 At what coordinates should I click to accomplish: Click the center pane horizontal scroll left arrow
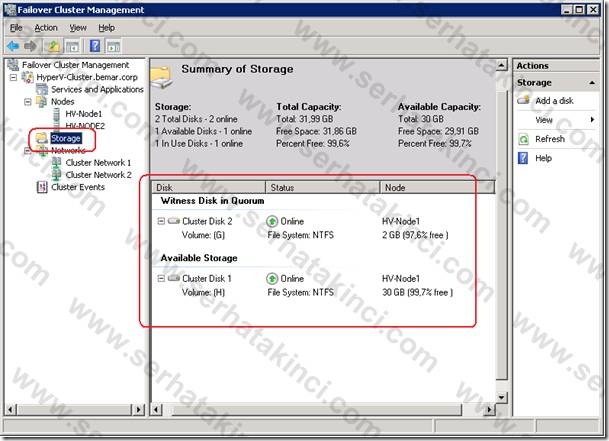(x=157, y=409)
